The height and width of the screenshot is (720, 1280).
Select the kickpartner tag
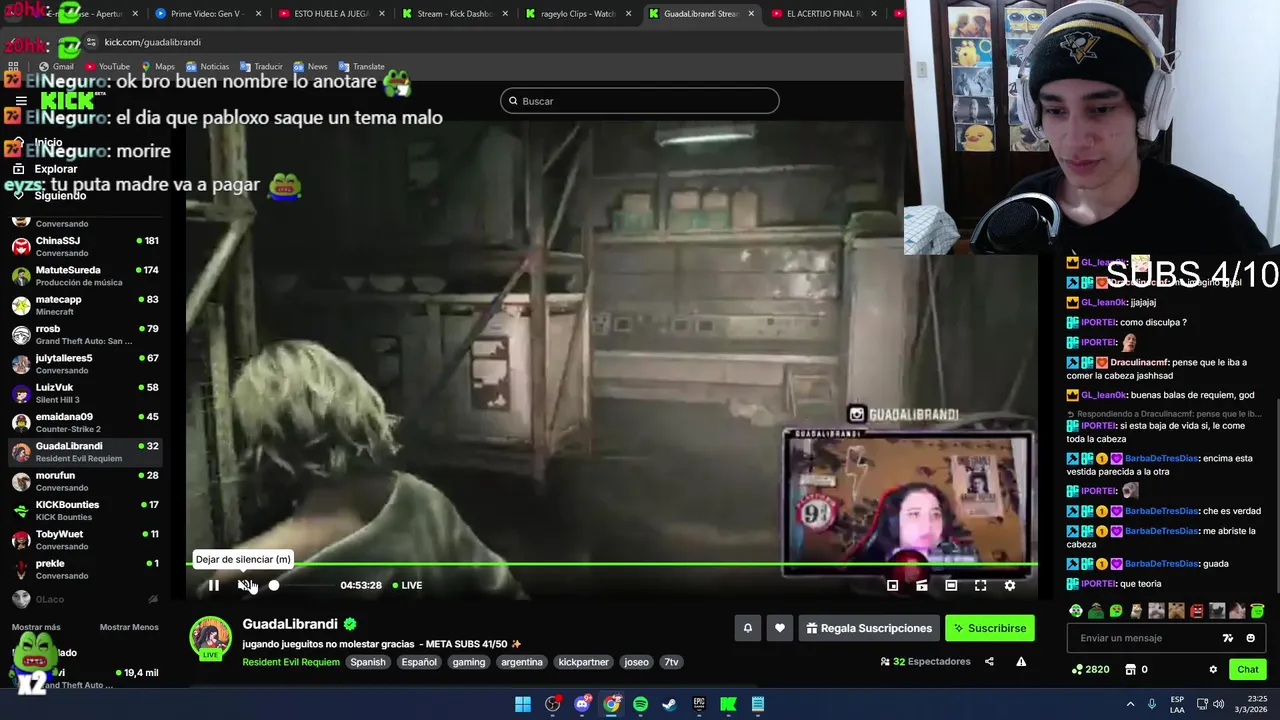coord(583,662)
